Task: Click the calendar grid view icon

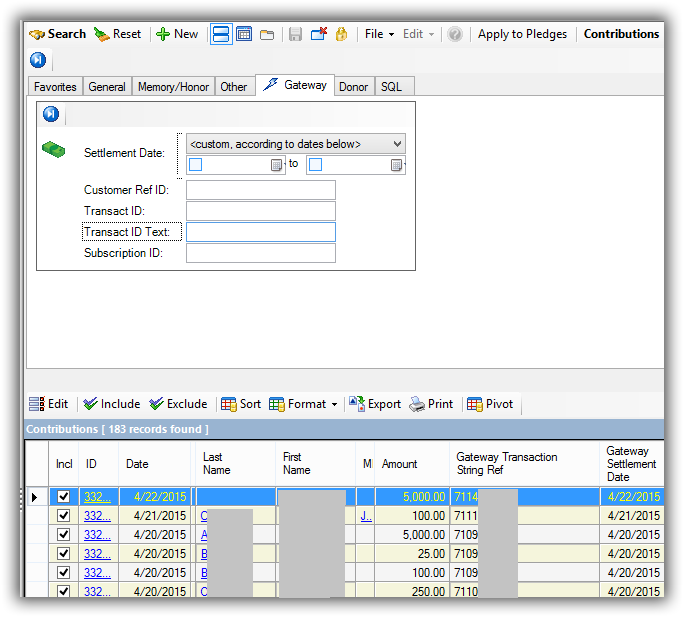Action: (x=244, y=34)
